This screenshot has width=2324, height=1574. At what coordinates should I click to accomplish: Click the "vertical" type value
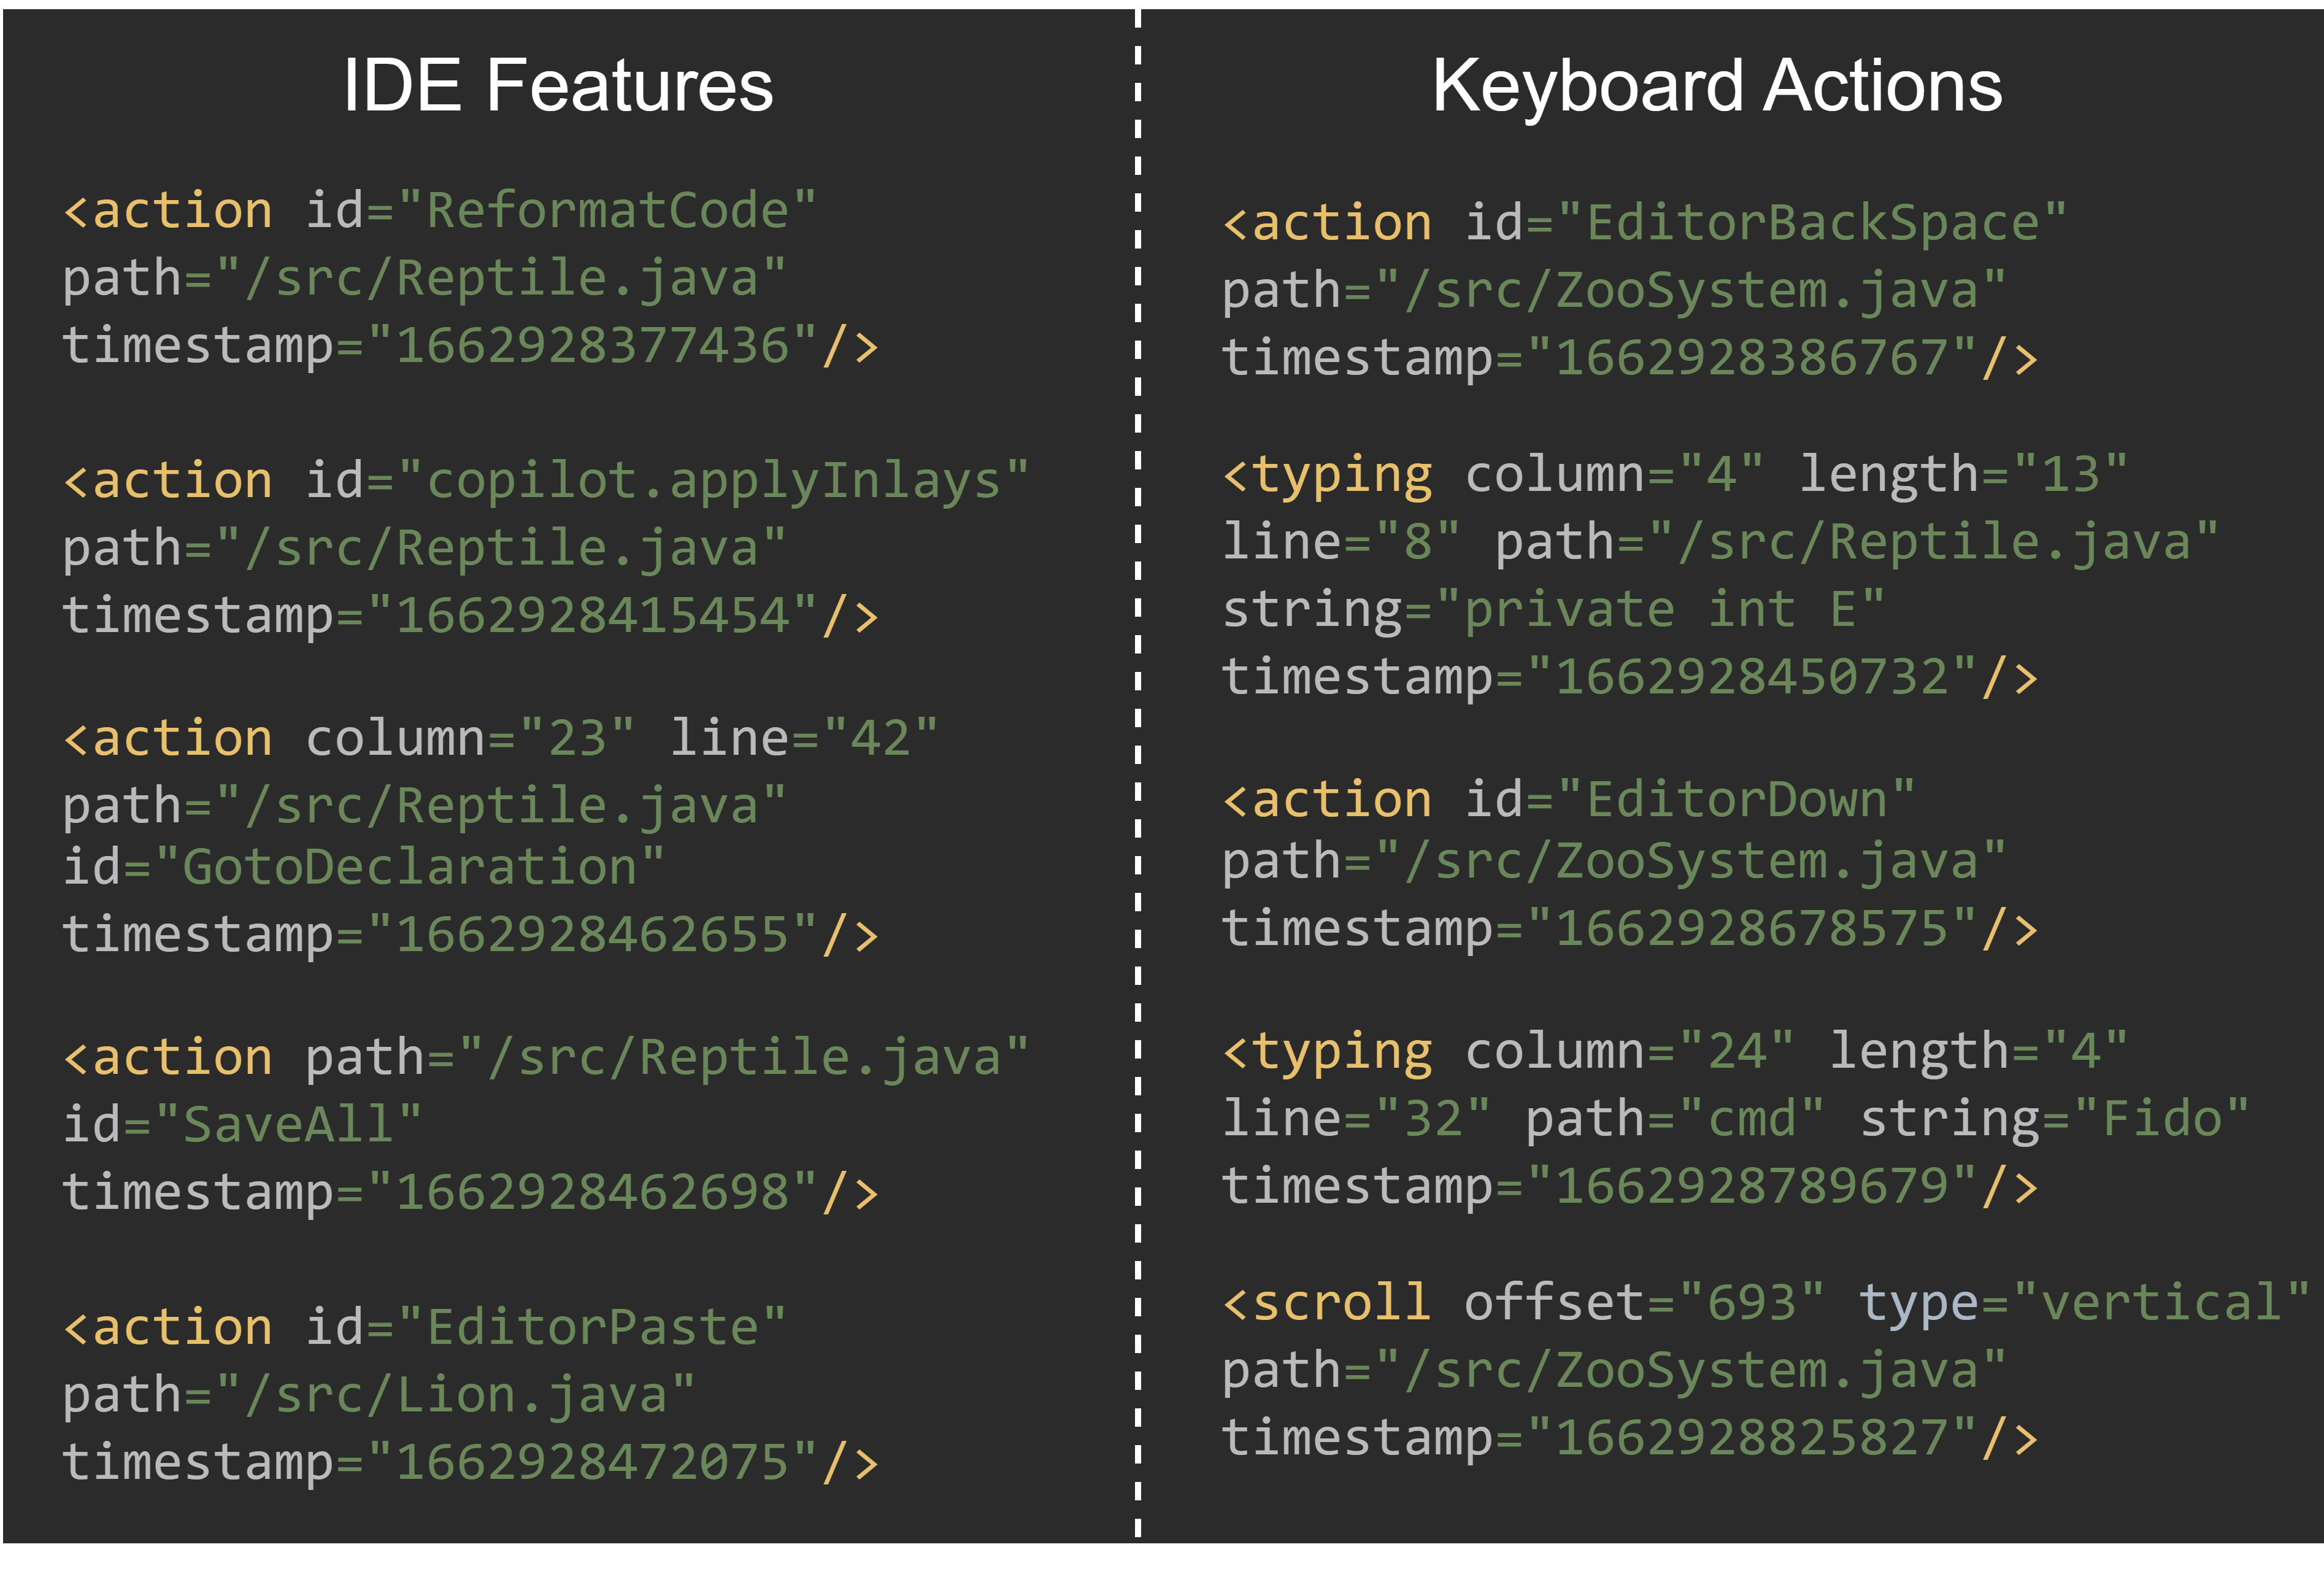(2161, 1302)
